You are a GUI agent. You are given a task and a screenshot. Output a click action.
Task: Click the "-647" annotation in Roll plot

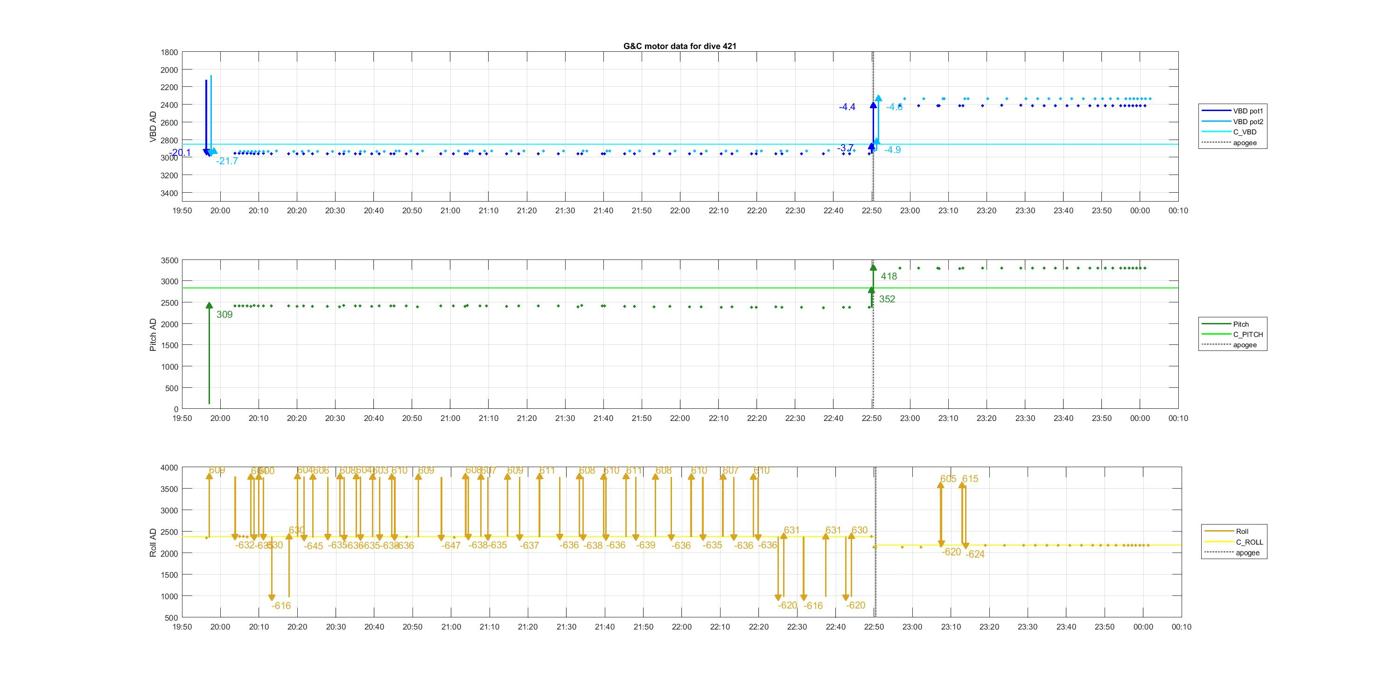[451, 546]
